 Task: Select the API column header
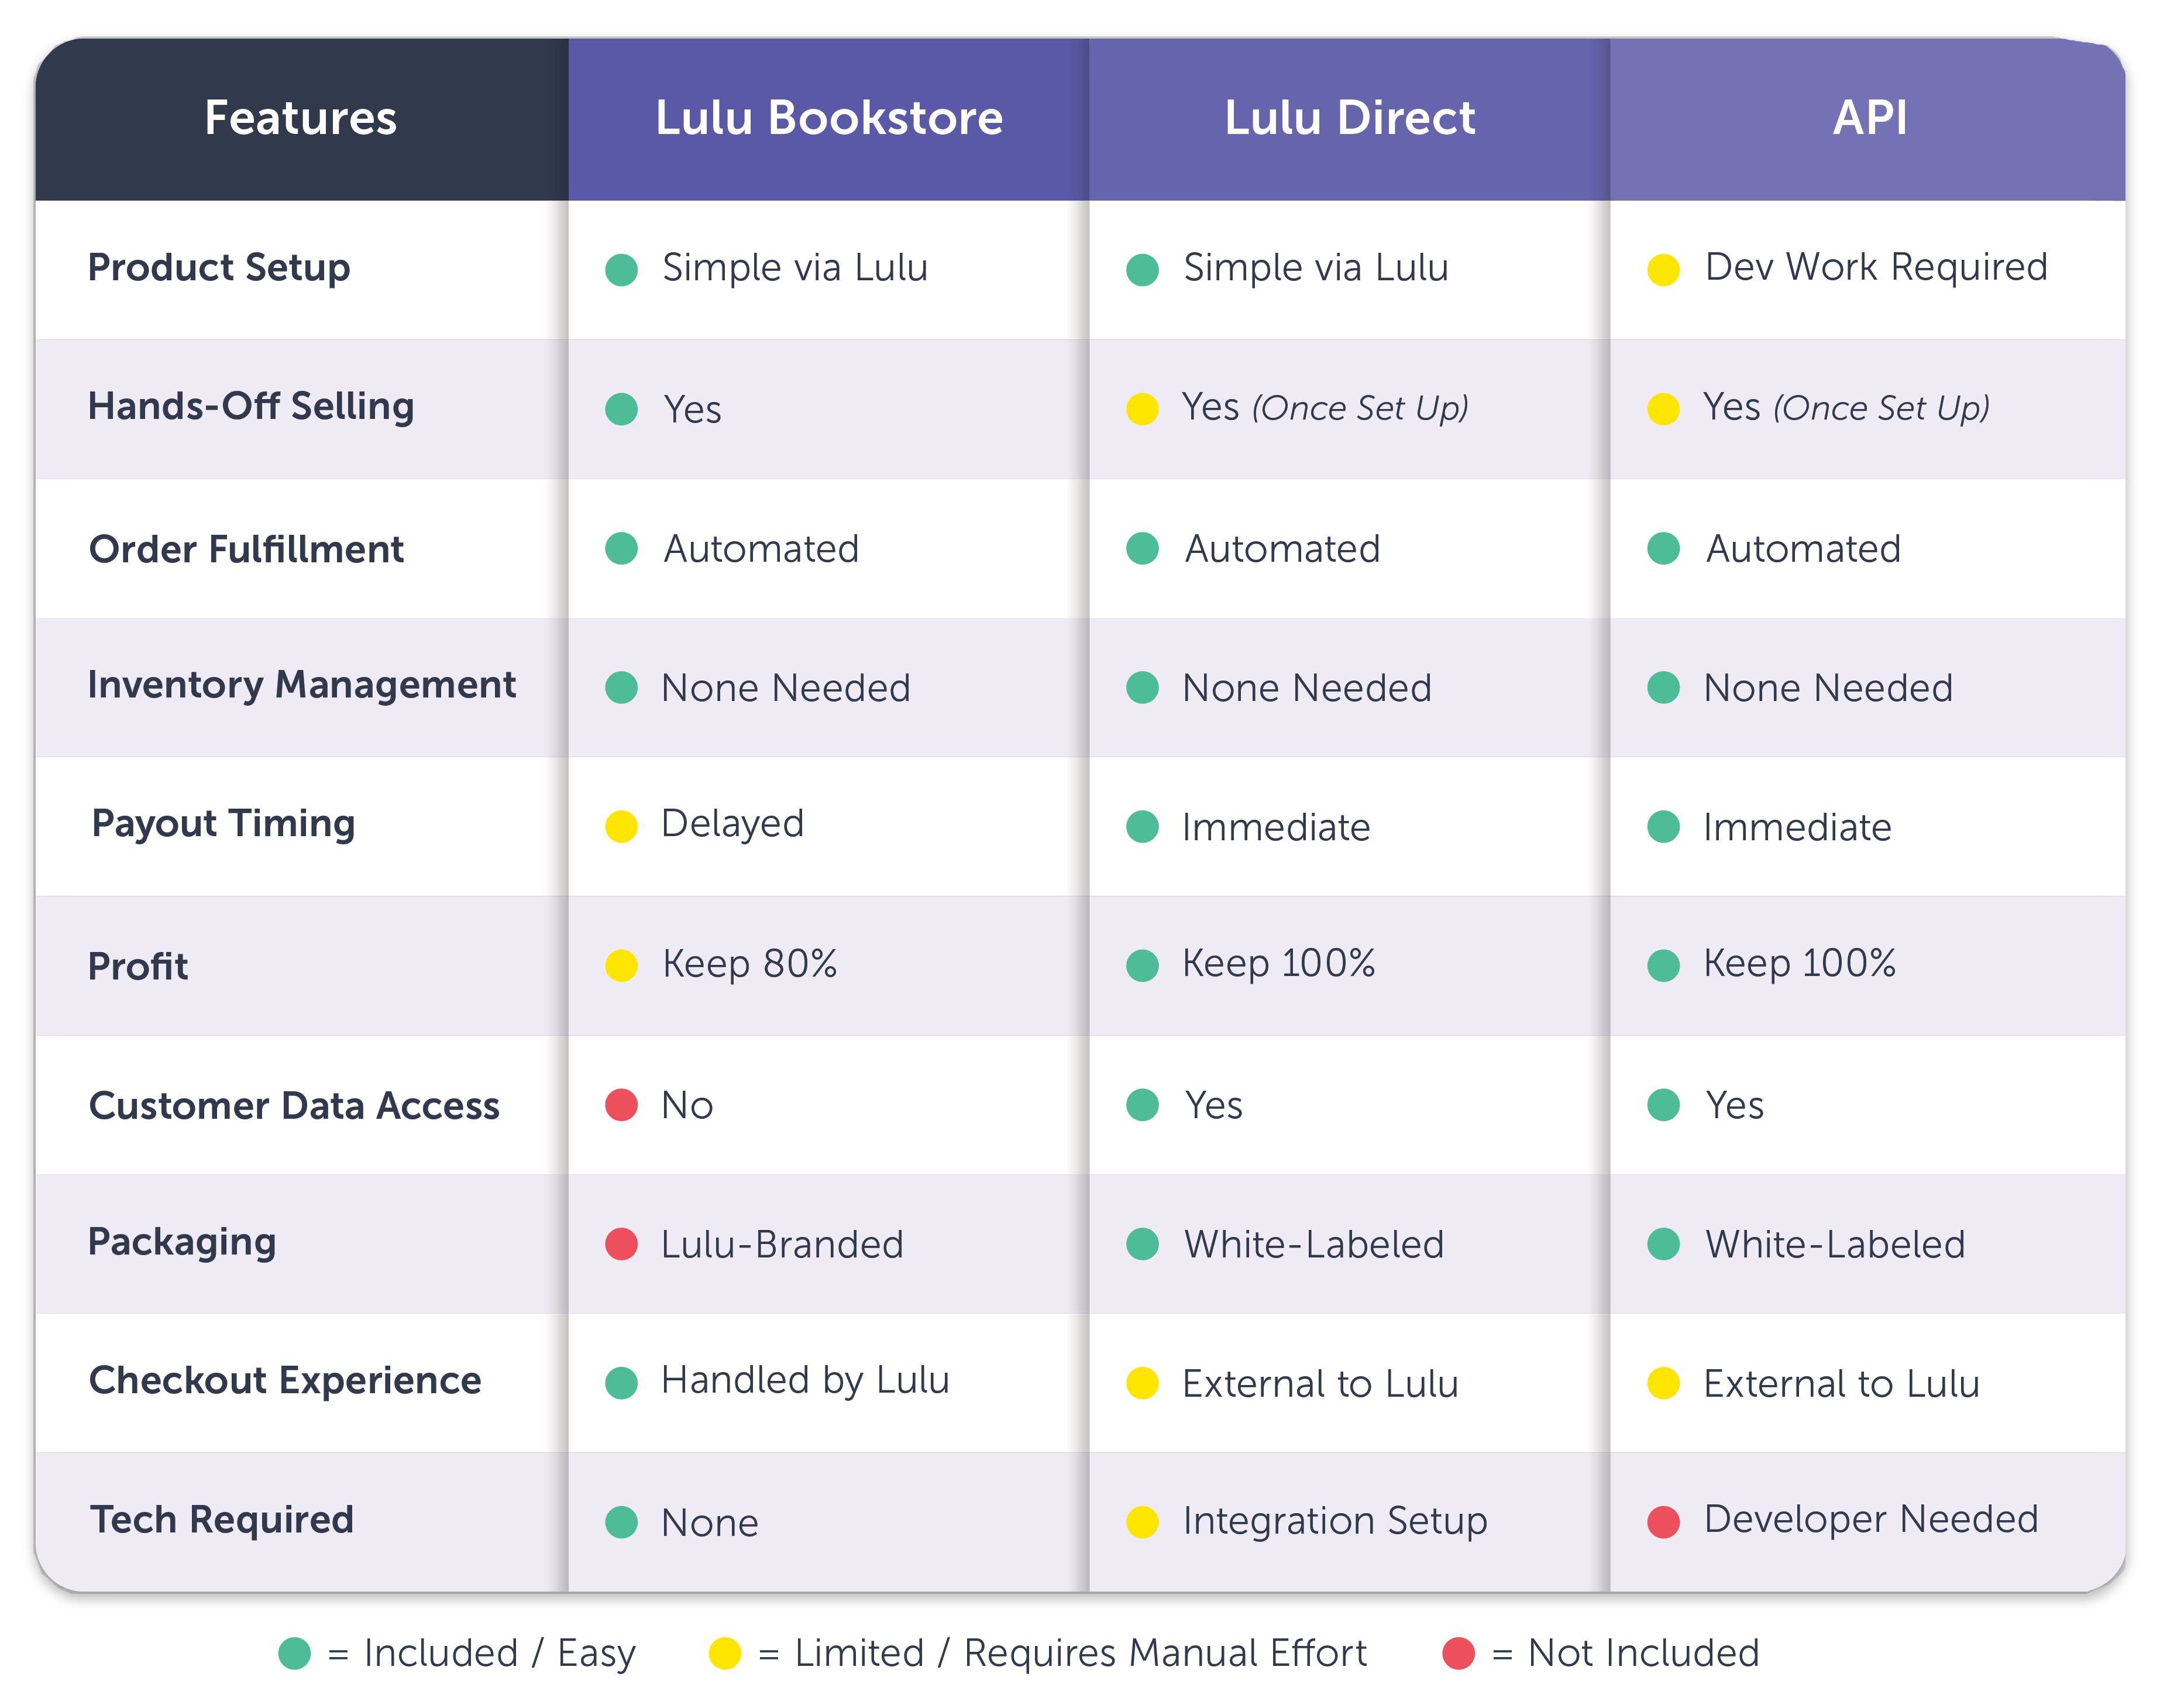pos(1869,118)
